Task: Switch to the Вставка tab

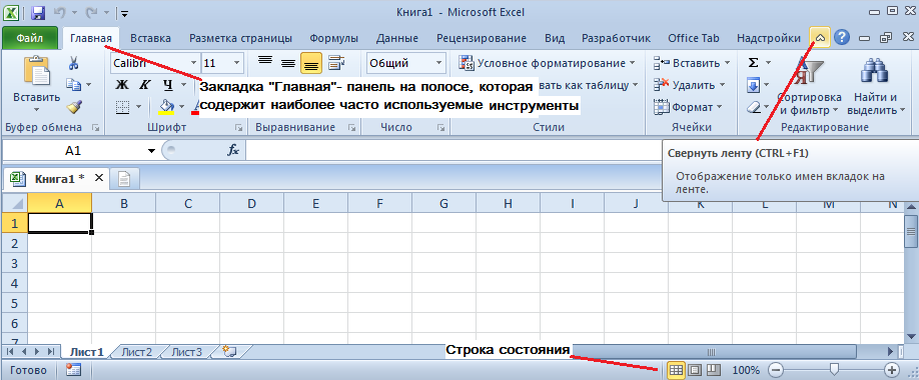Action: [x=151, y=38]
